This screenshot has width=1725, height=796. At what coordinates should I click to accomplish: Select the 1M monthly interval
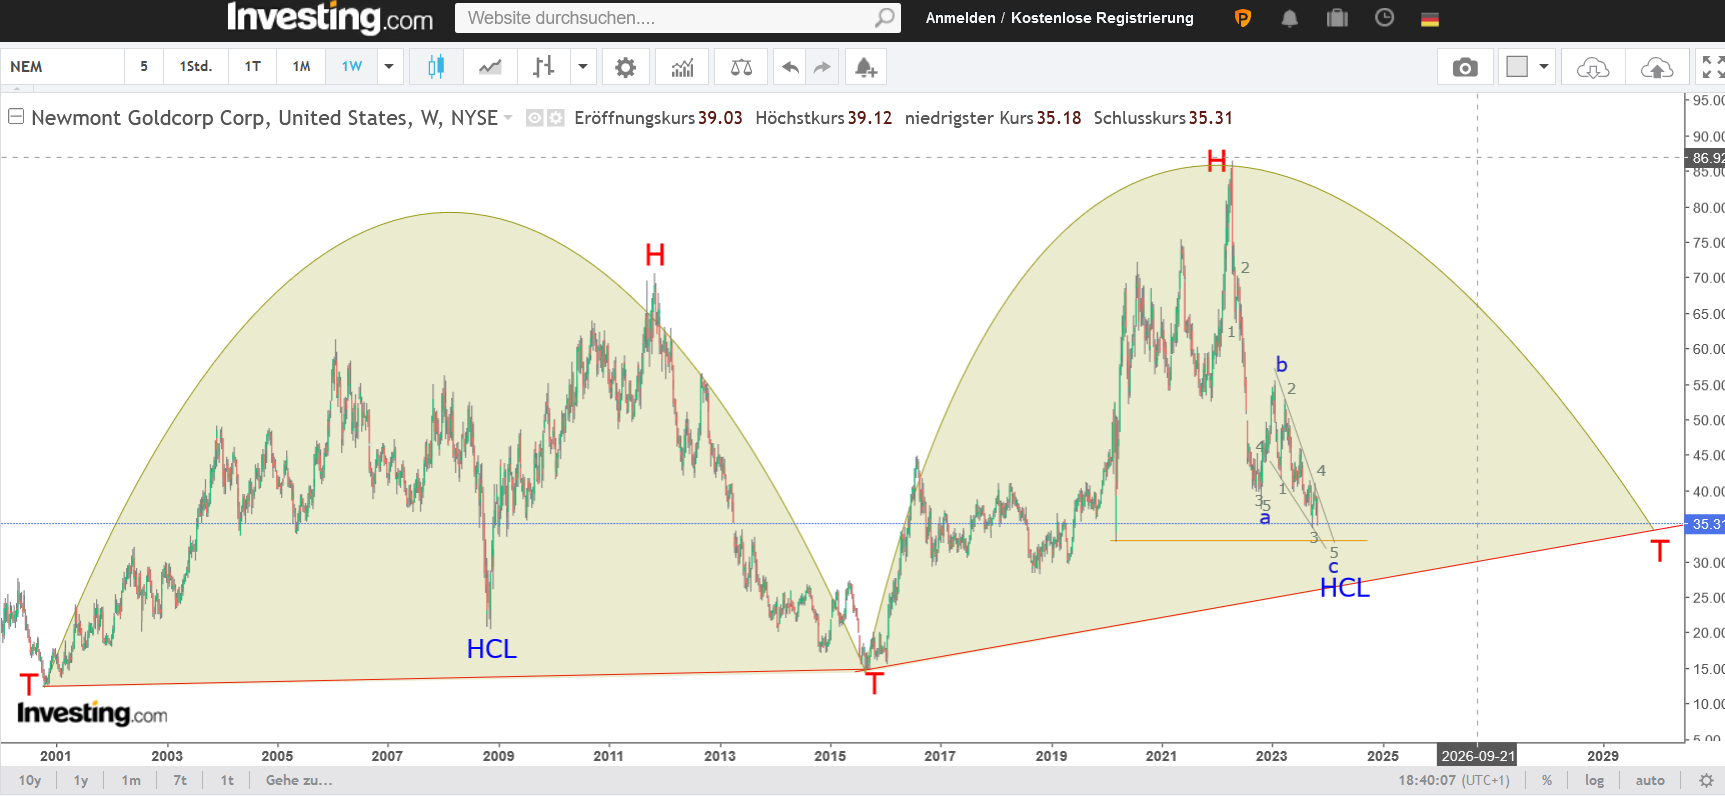tap(302, 67)
